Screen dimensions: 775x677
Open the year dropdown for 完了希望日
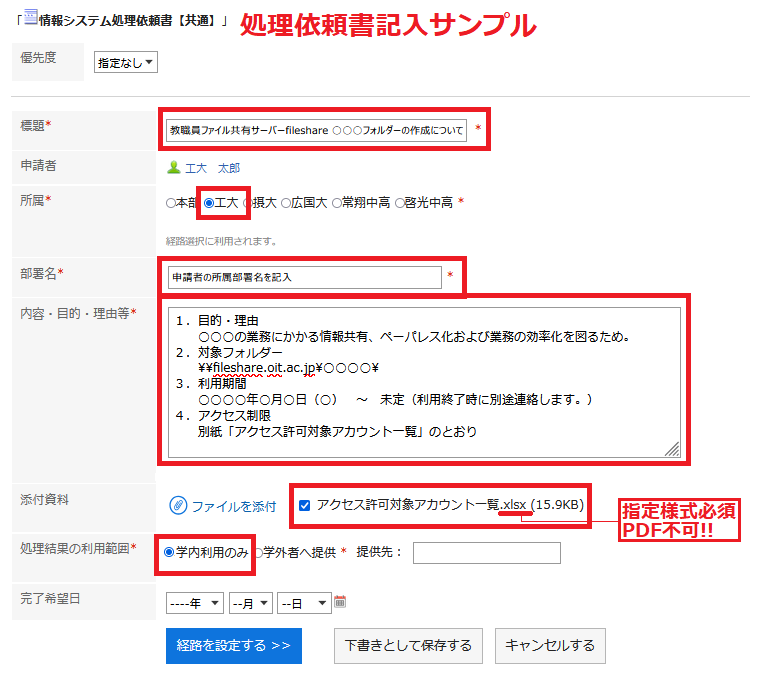pyautogui.click(x=195, y=603)
